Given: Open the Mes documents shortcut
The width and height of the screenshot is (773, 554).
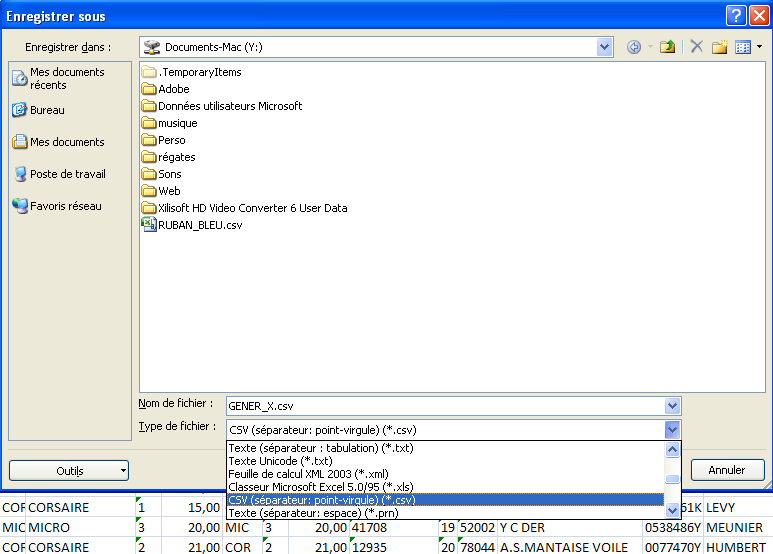Looking at the screenshot, I should click(x=59, y=142).
